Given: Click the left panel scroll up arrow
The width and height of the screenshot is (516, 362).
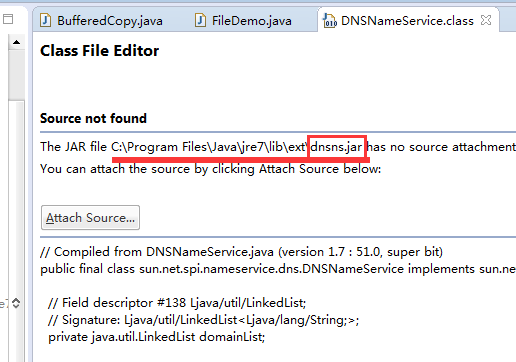Looking at the screenshot, I should 16,42.
